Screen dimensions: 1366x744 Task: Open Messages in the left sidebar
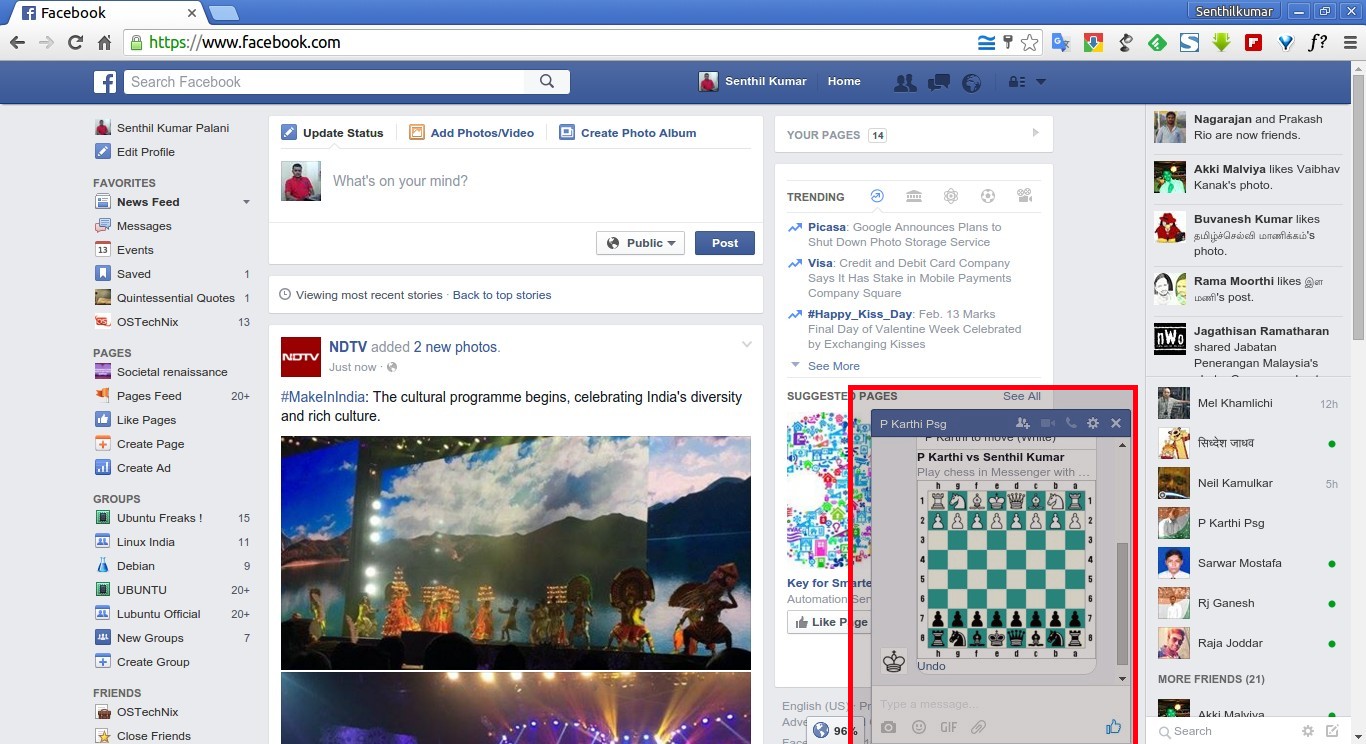tap(144, 226)
